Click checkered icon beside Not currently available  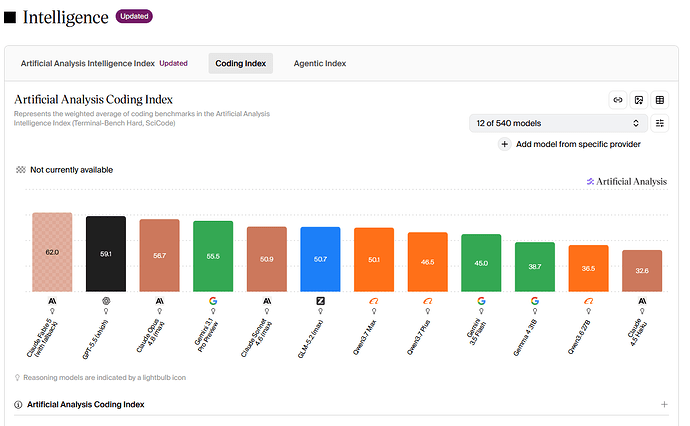tap(21, 170)
